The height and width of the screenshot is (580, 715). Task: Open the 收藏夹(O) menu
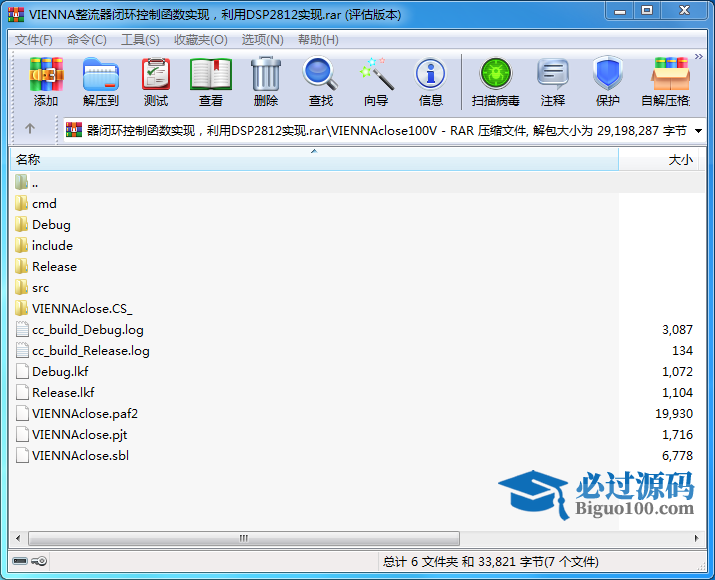[201, 40]
